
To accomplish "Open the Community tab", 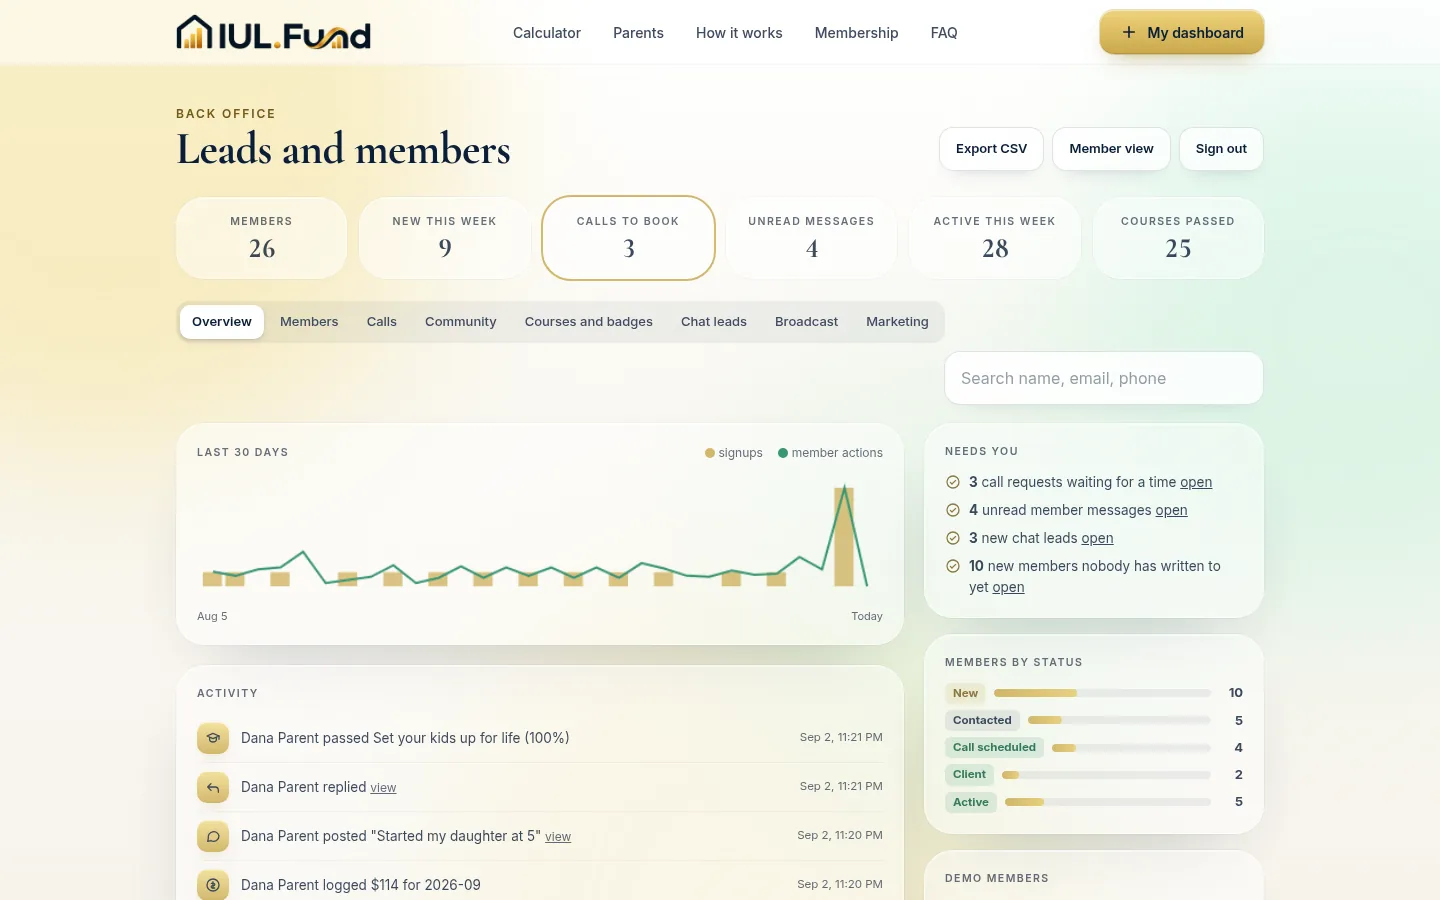I will 460,322.
